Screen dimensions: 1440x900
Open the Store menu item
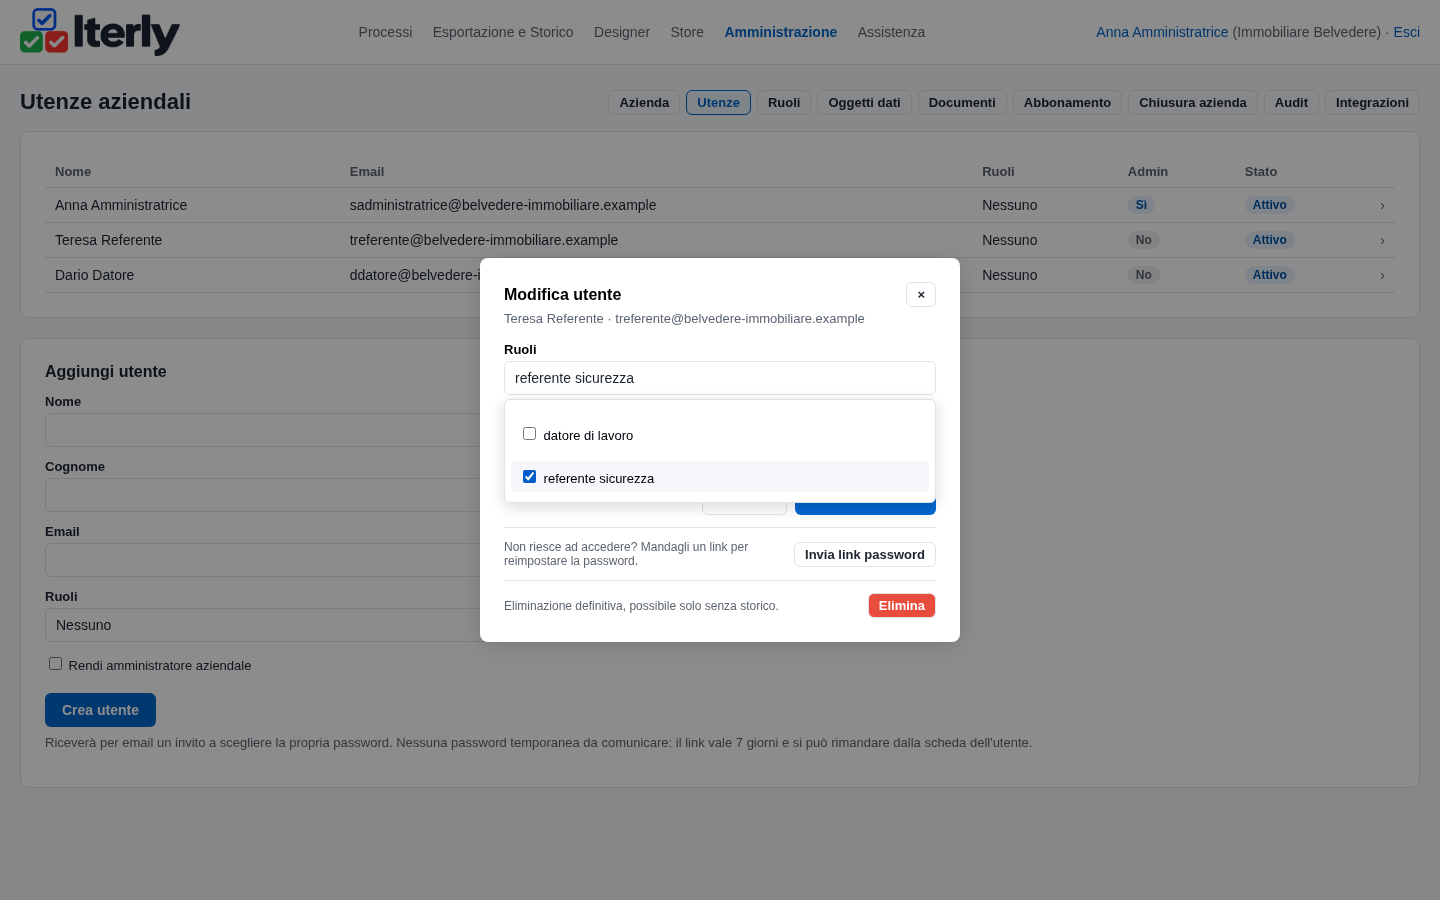tap(687, 32)
